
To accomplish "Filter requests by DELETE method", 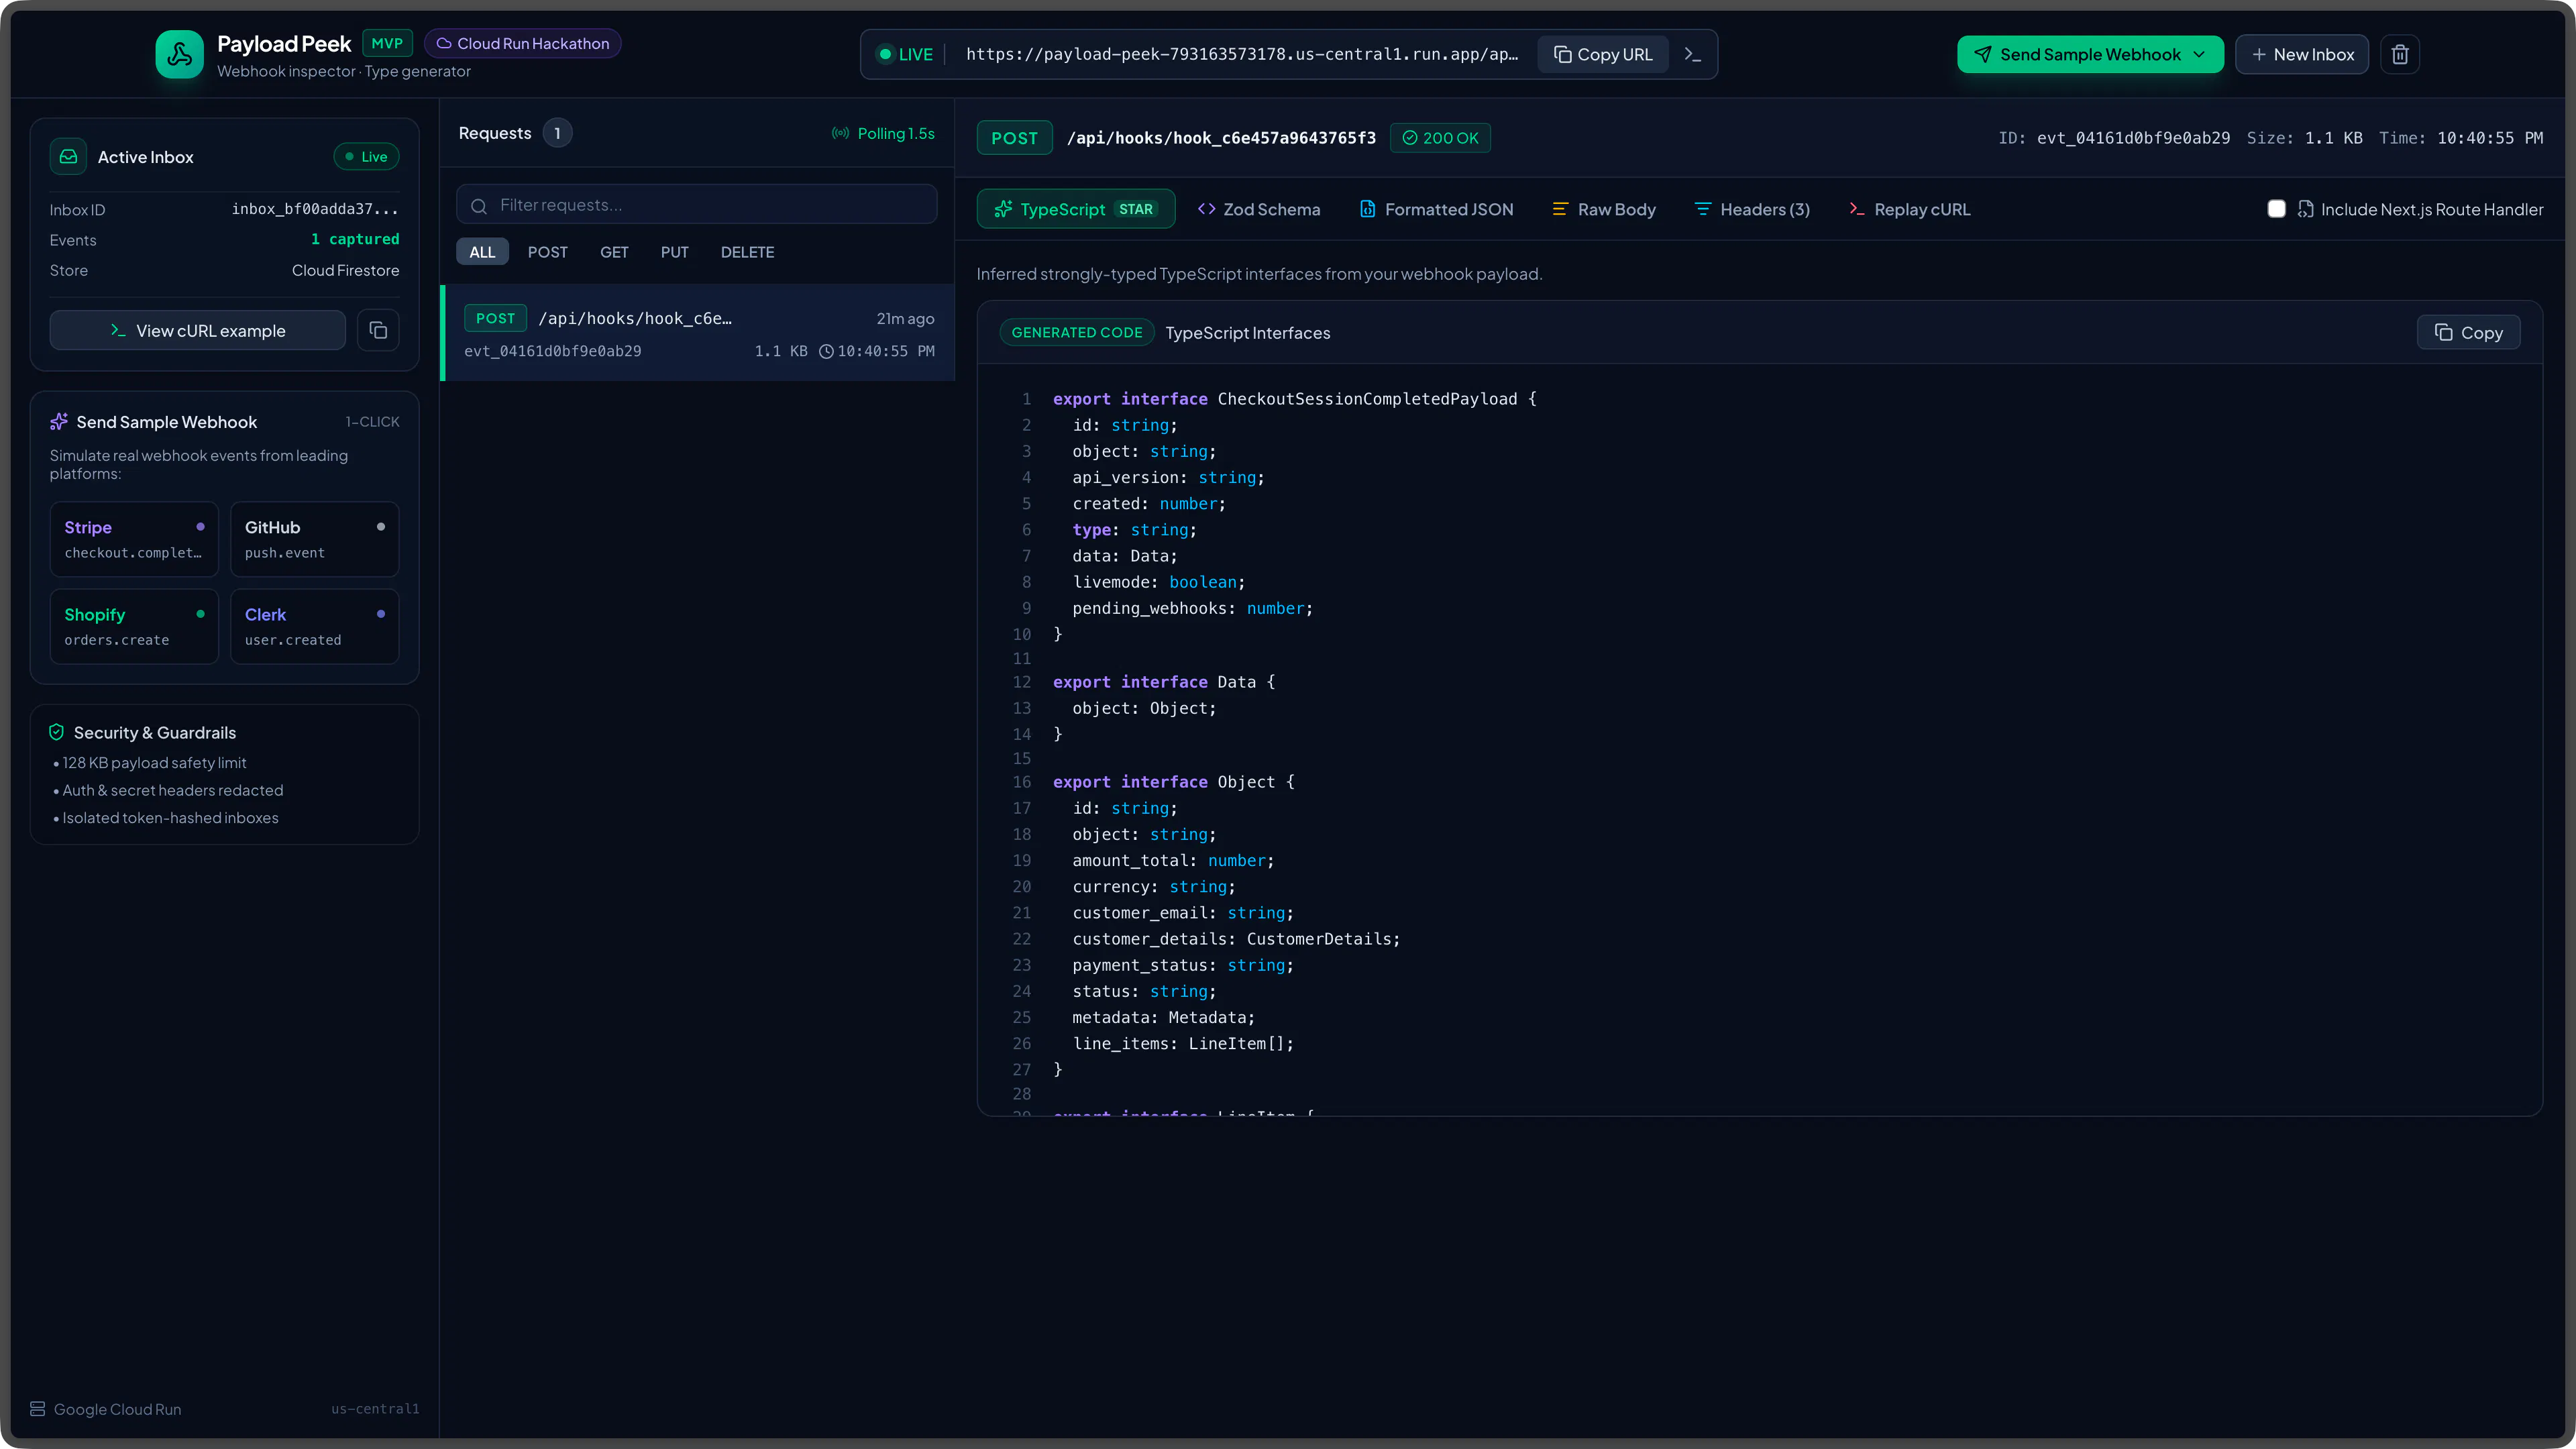I will tap(747, 252).
